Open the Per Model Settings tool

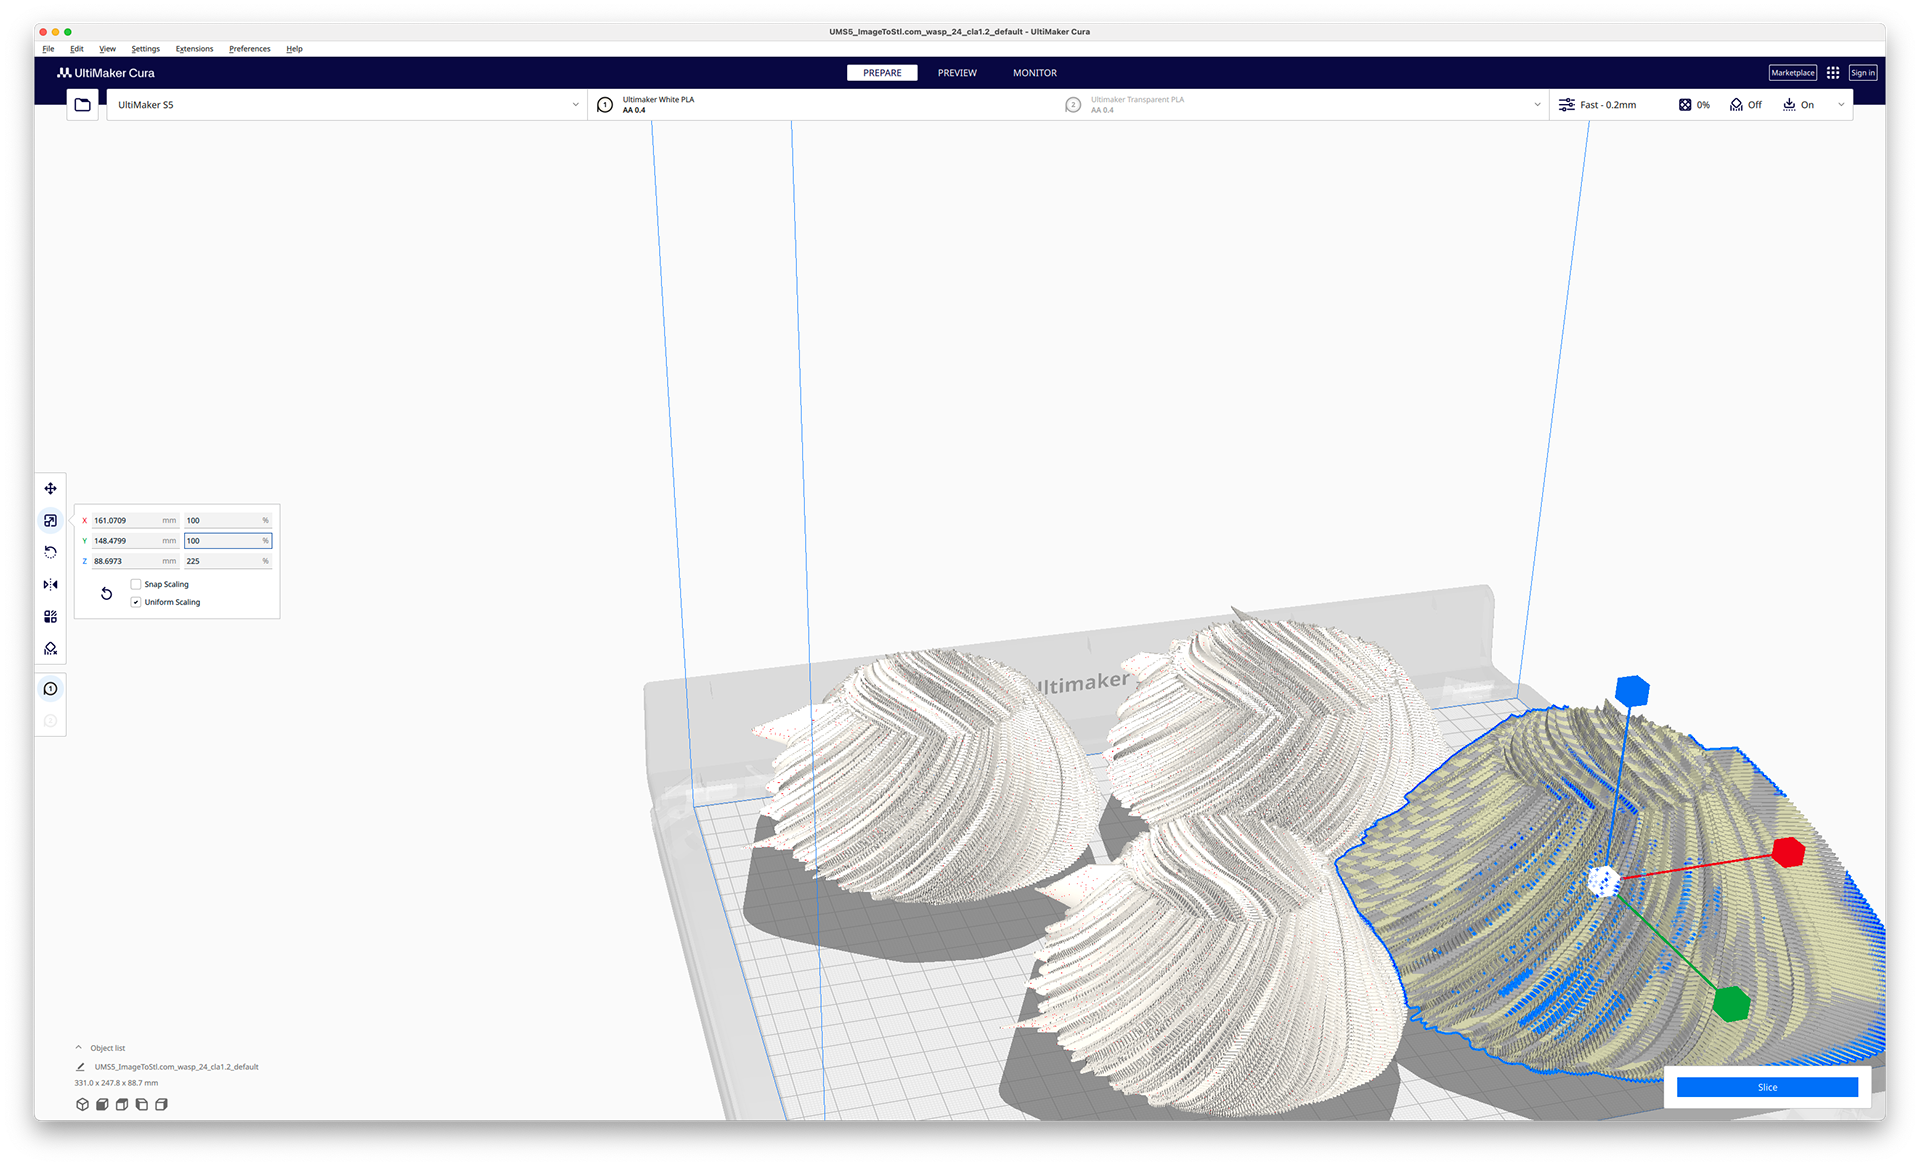point(50,617)
